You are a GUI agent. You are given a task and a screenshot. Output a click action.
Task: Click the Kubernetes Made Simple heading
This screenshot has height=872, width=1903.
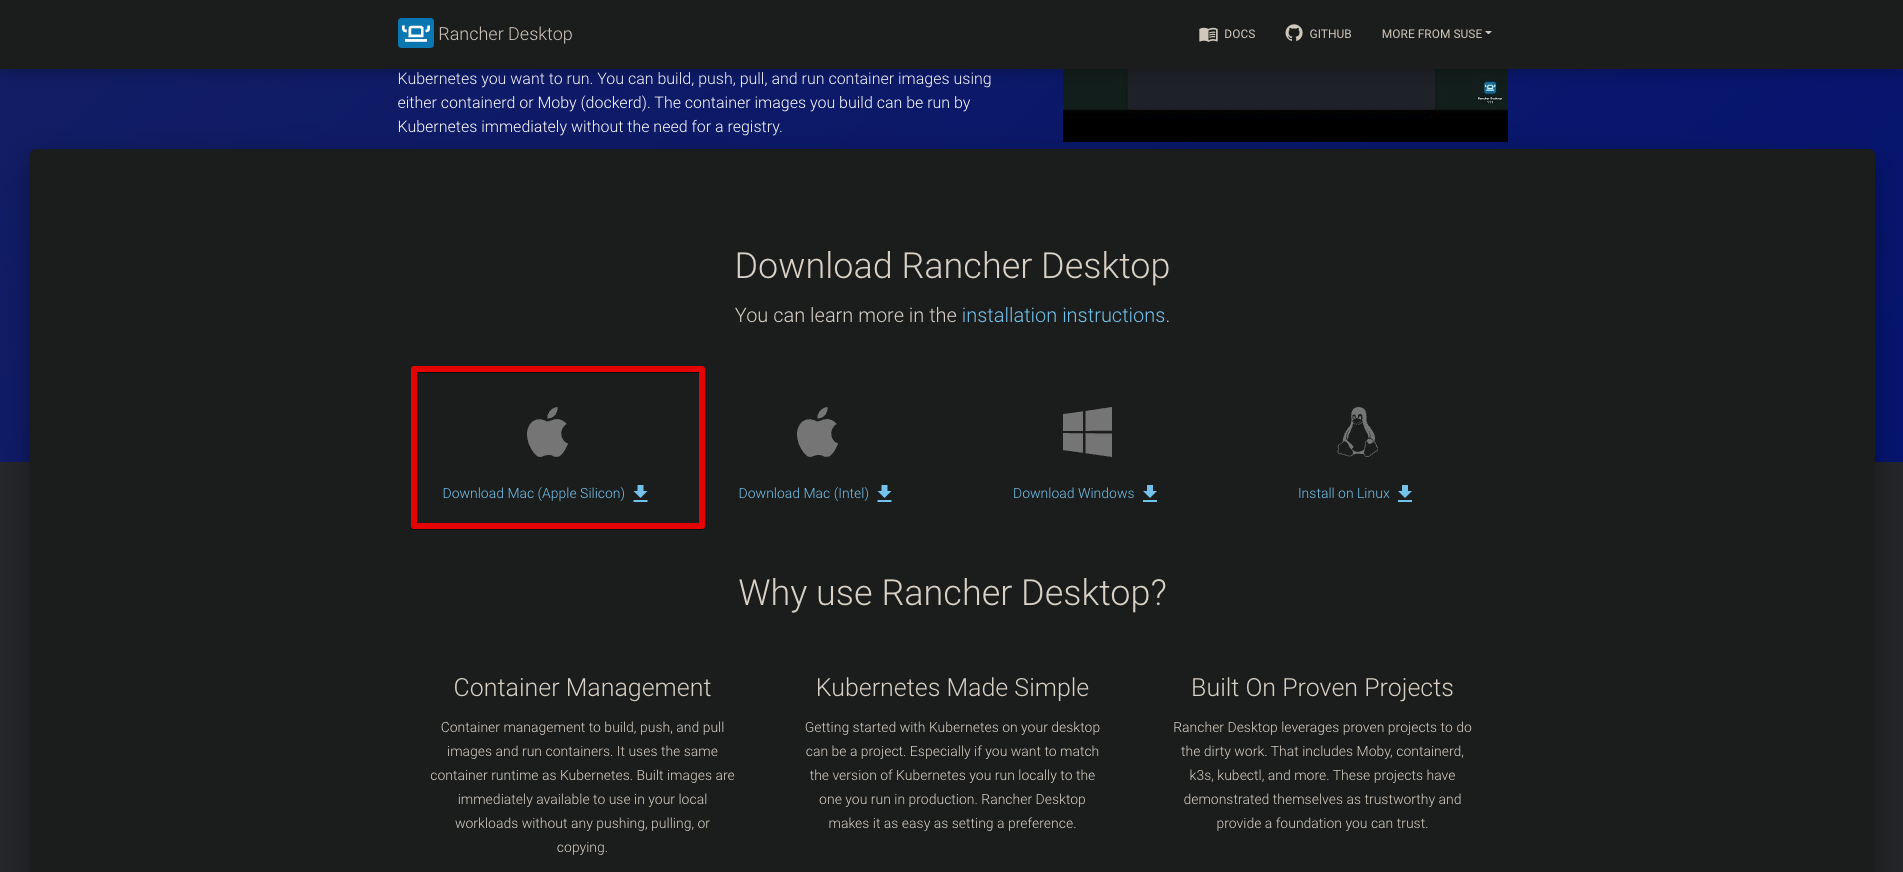[x=952, y=688]
